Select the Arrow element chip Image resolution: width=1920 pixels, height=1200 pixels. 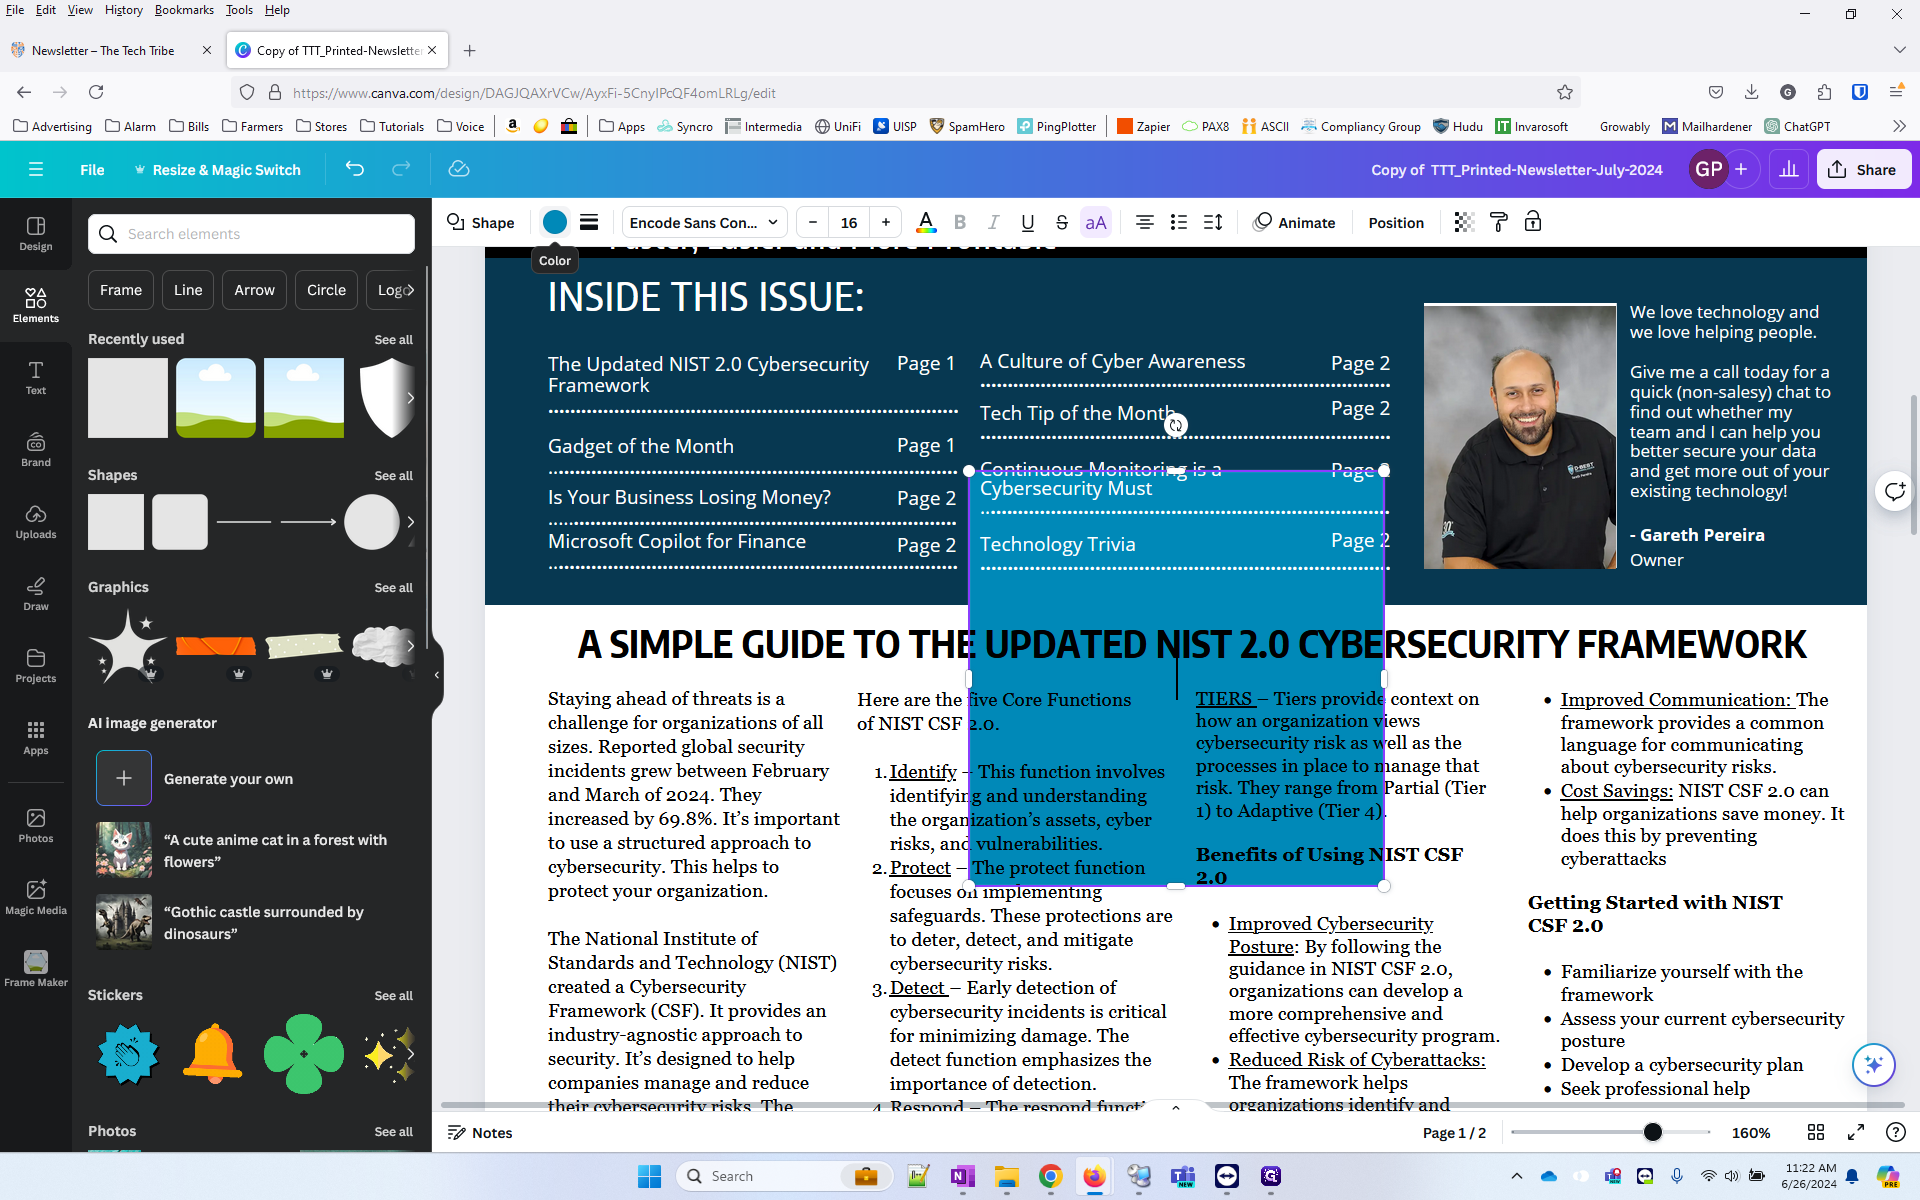pos(254,290)
